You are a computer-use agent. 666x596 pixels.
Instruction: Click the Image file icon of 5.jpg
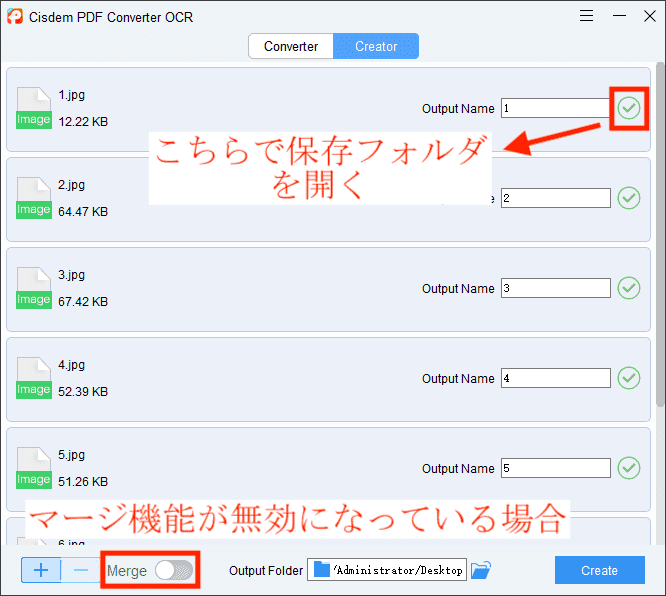click(x=34, y=468)
